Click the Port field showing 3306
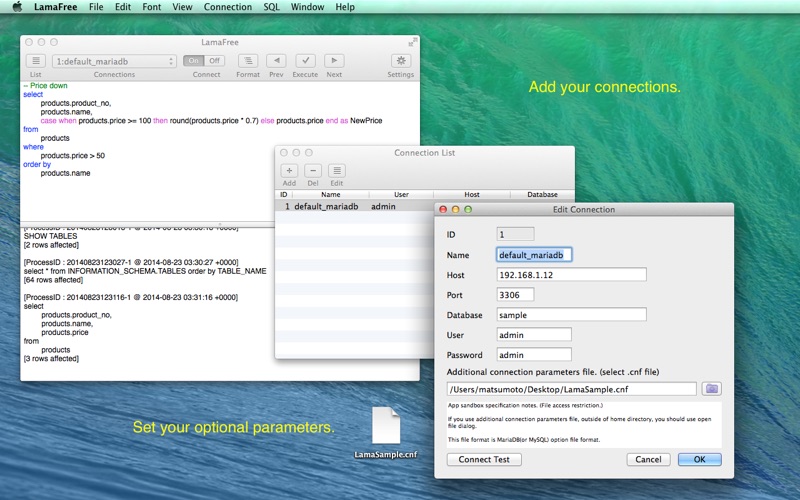Viewport: 800px width, 500px height. (x=515, y=294)
